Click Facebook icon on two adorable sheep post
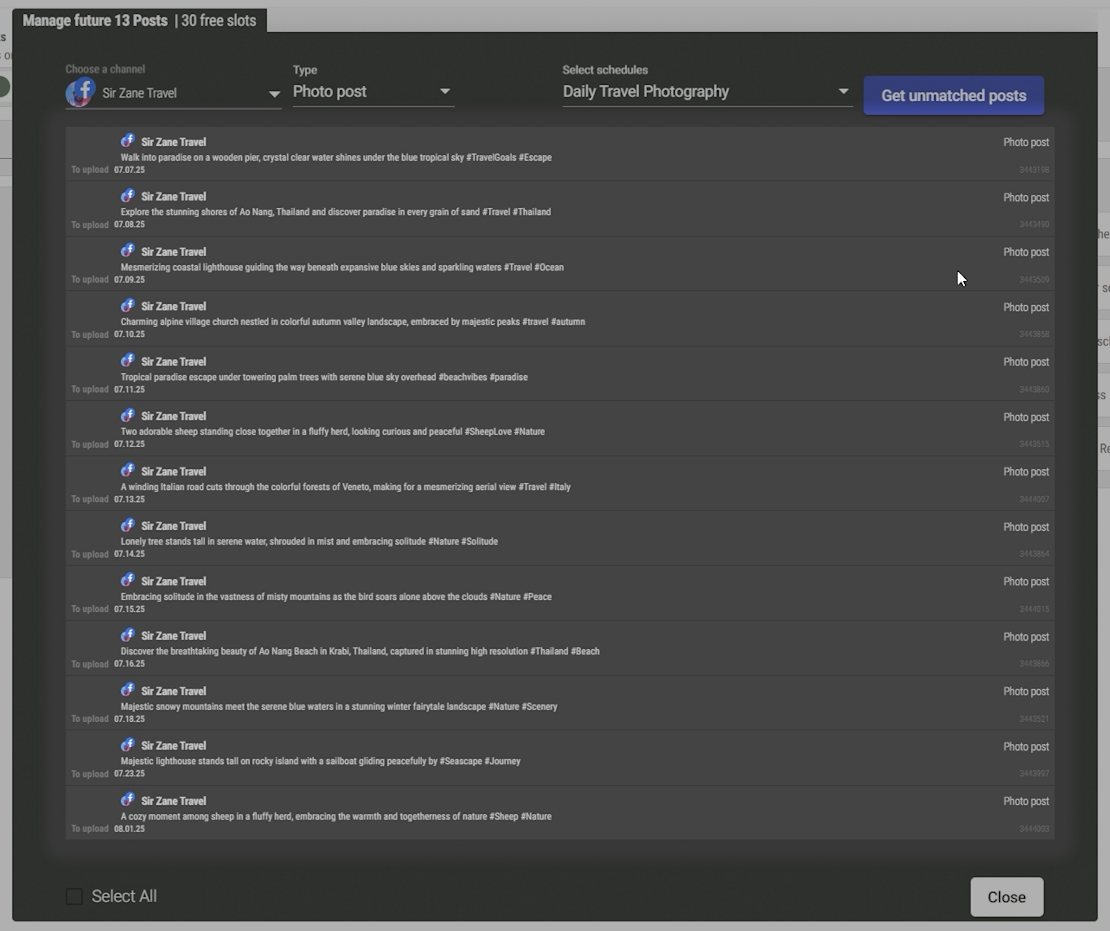The width and height of the screenshot is (1110, 931). [x=128, y=416]
